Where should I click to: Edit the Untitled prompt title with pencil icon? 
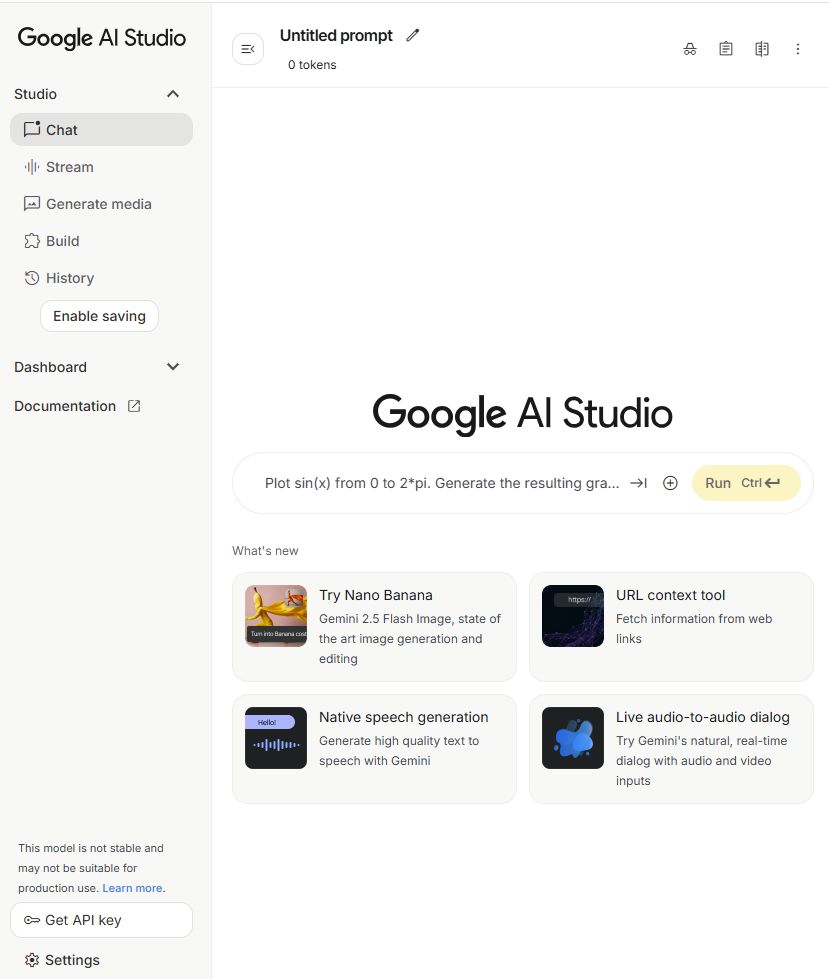point(413,36)
